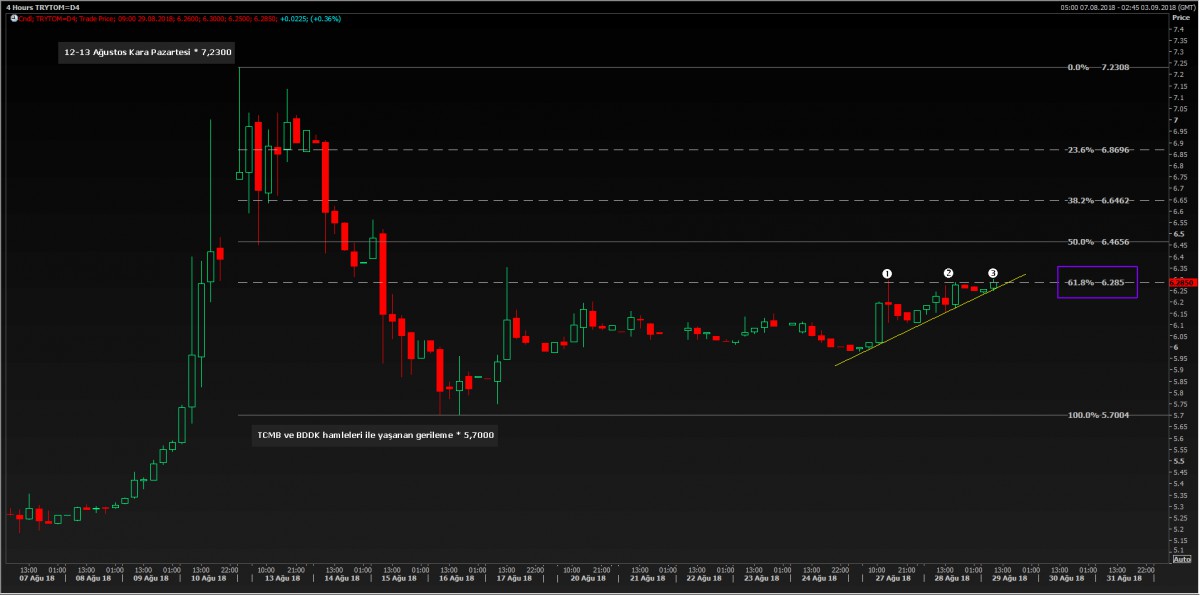Click the 23.6% 6.8696 Fibonacci level label

[1096, 150]
